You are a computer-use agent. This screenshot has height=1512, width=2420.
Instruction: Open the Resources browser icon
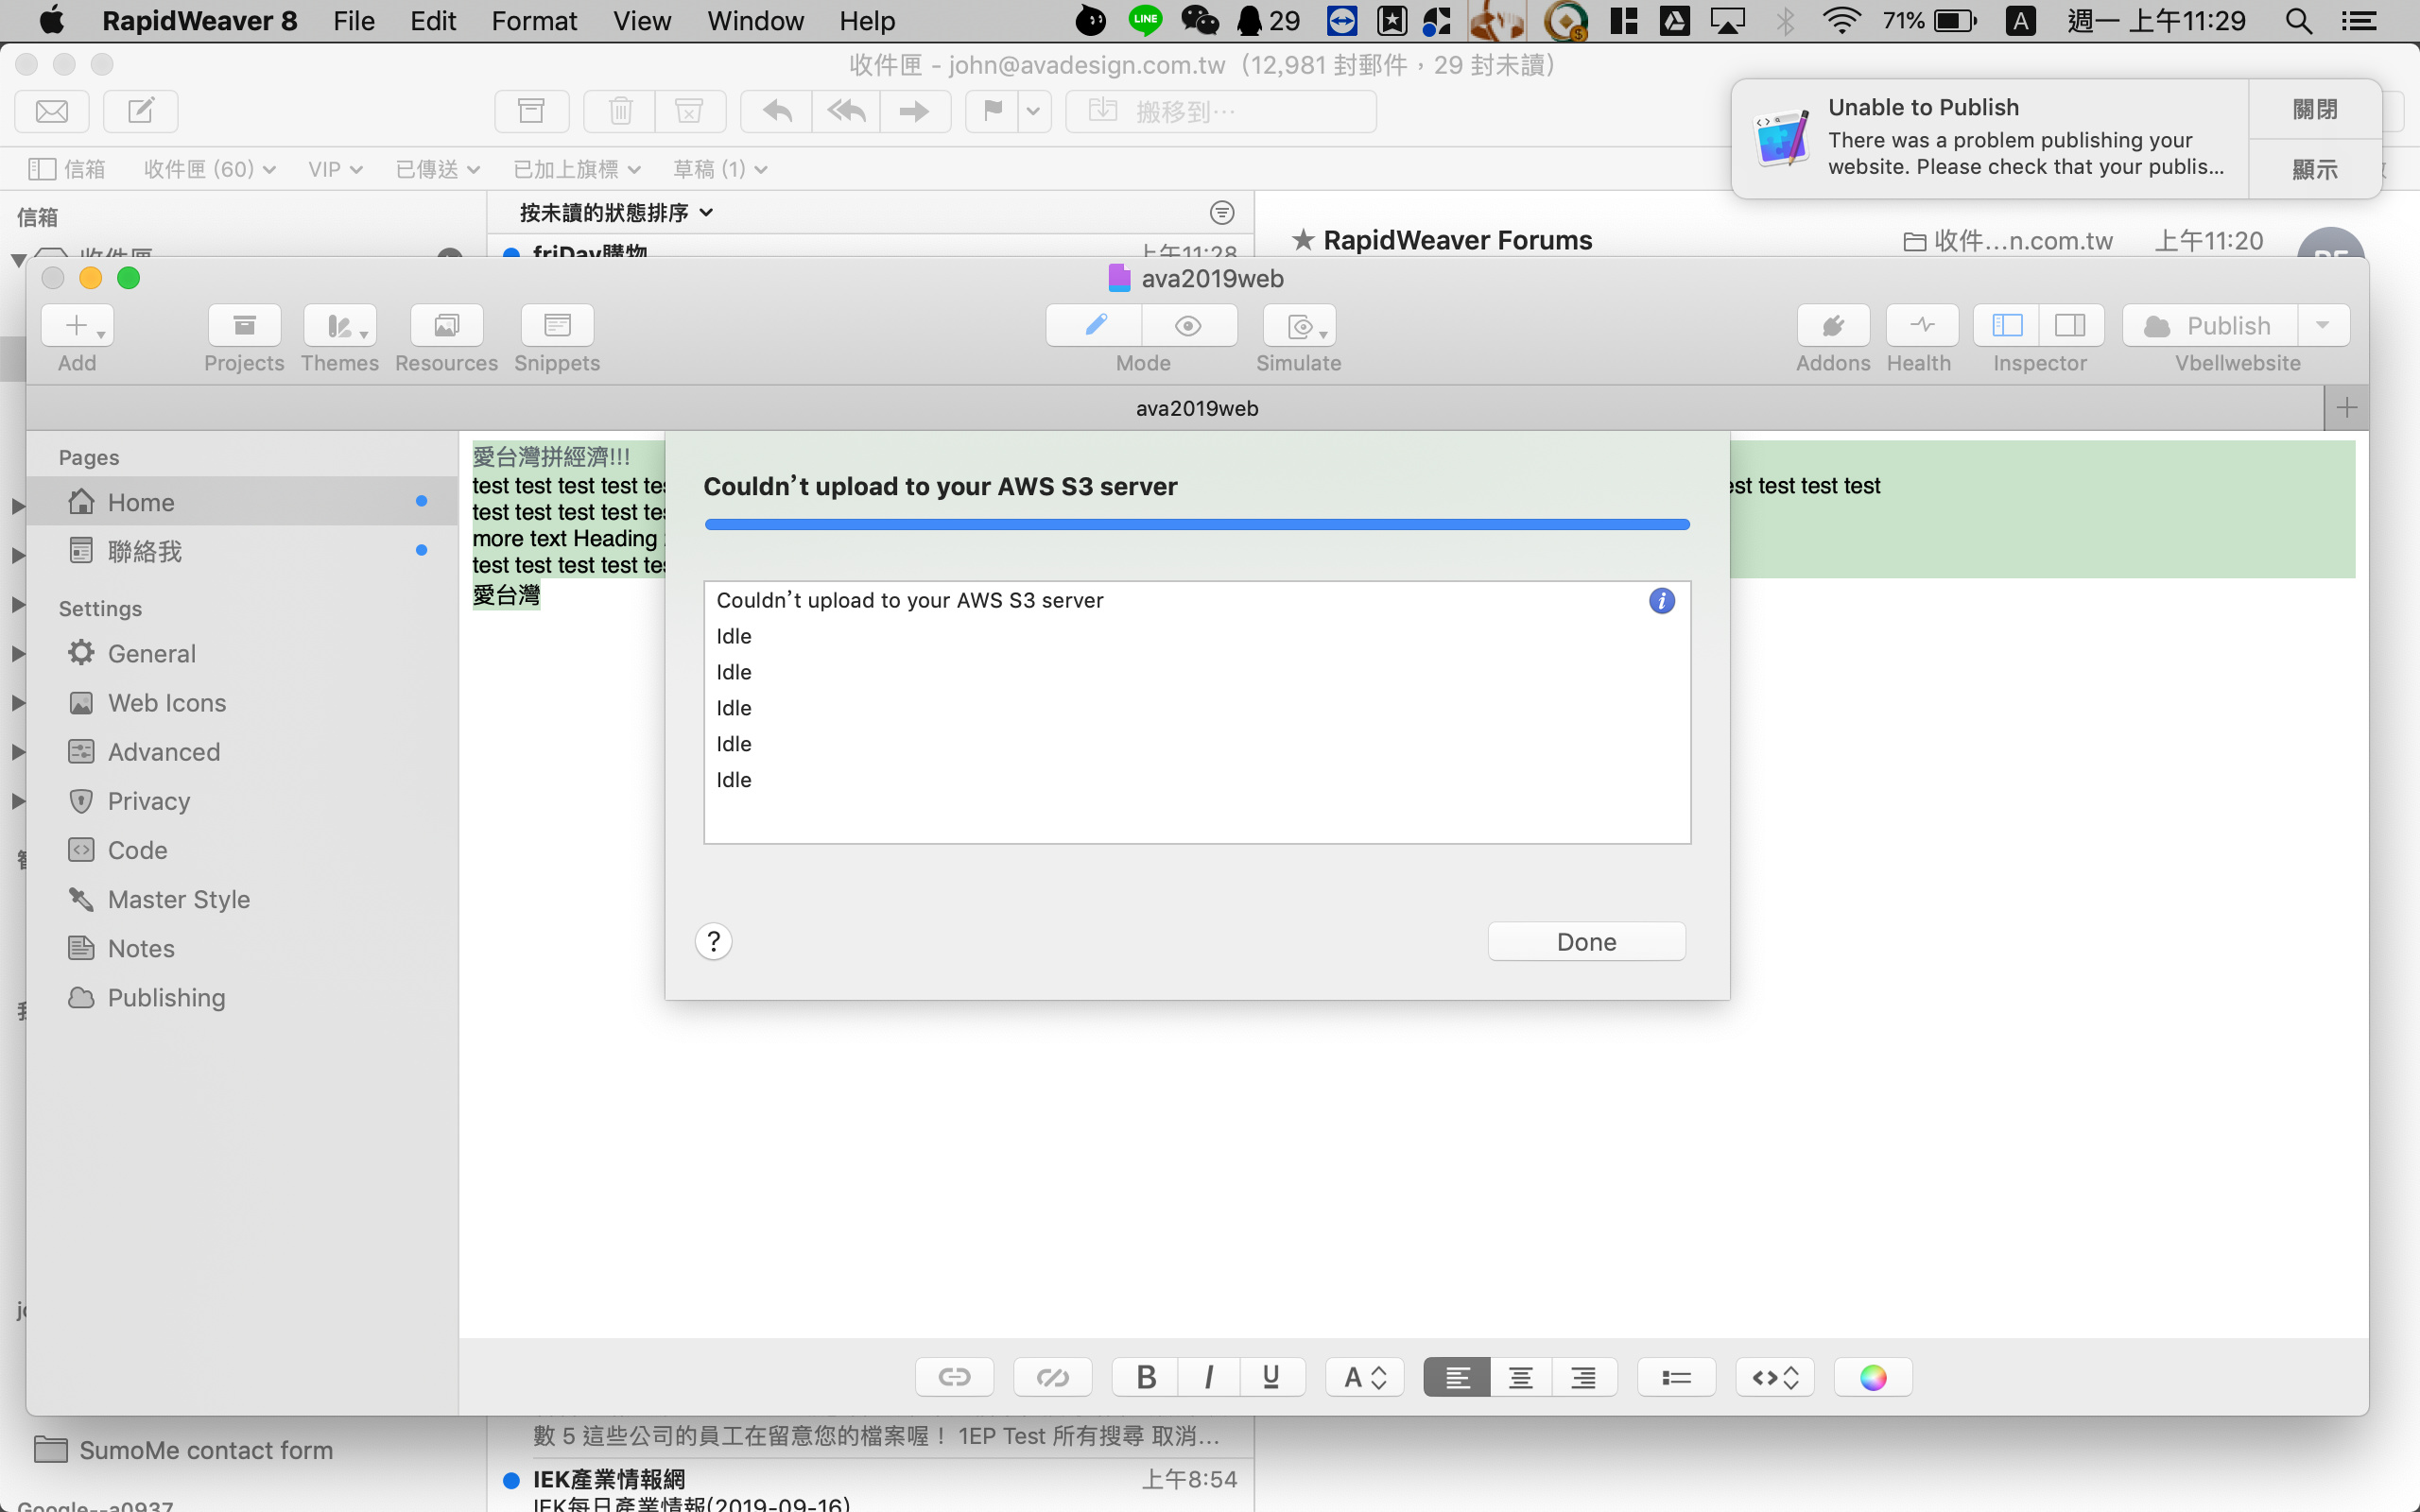446,325
